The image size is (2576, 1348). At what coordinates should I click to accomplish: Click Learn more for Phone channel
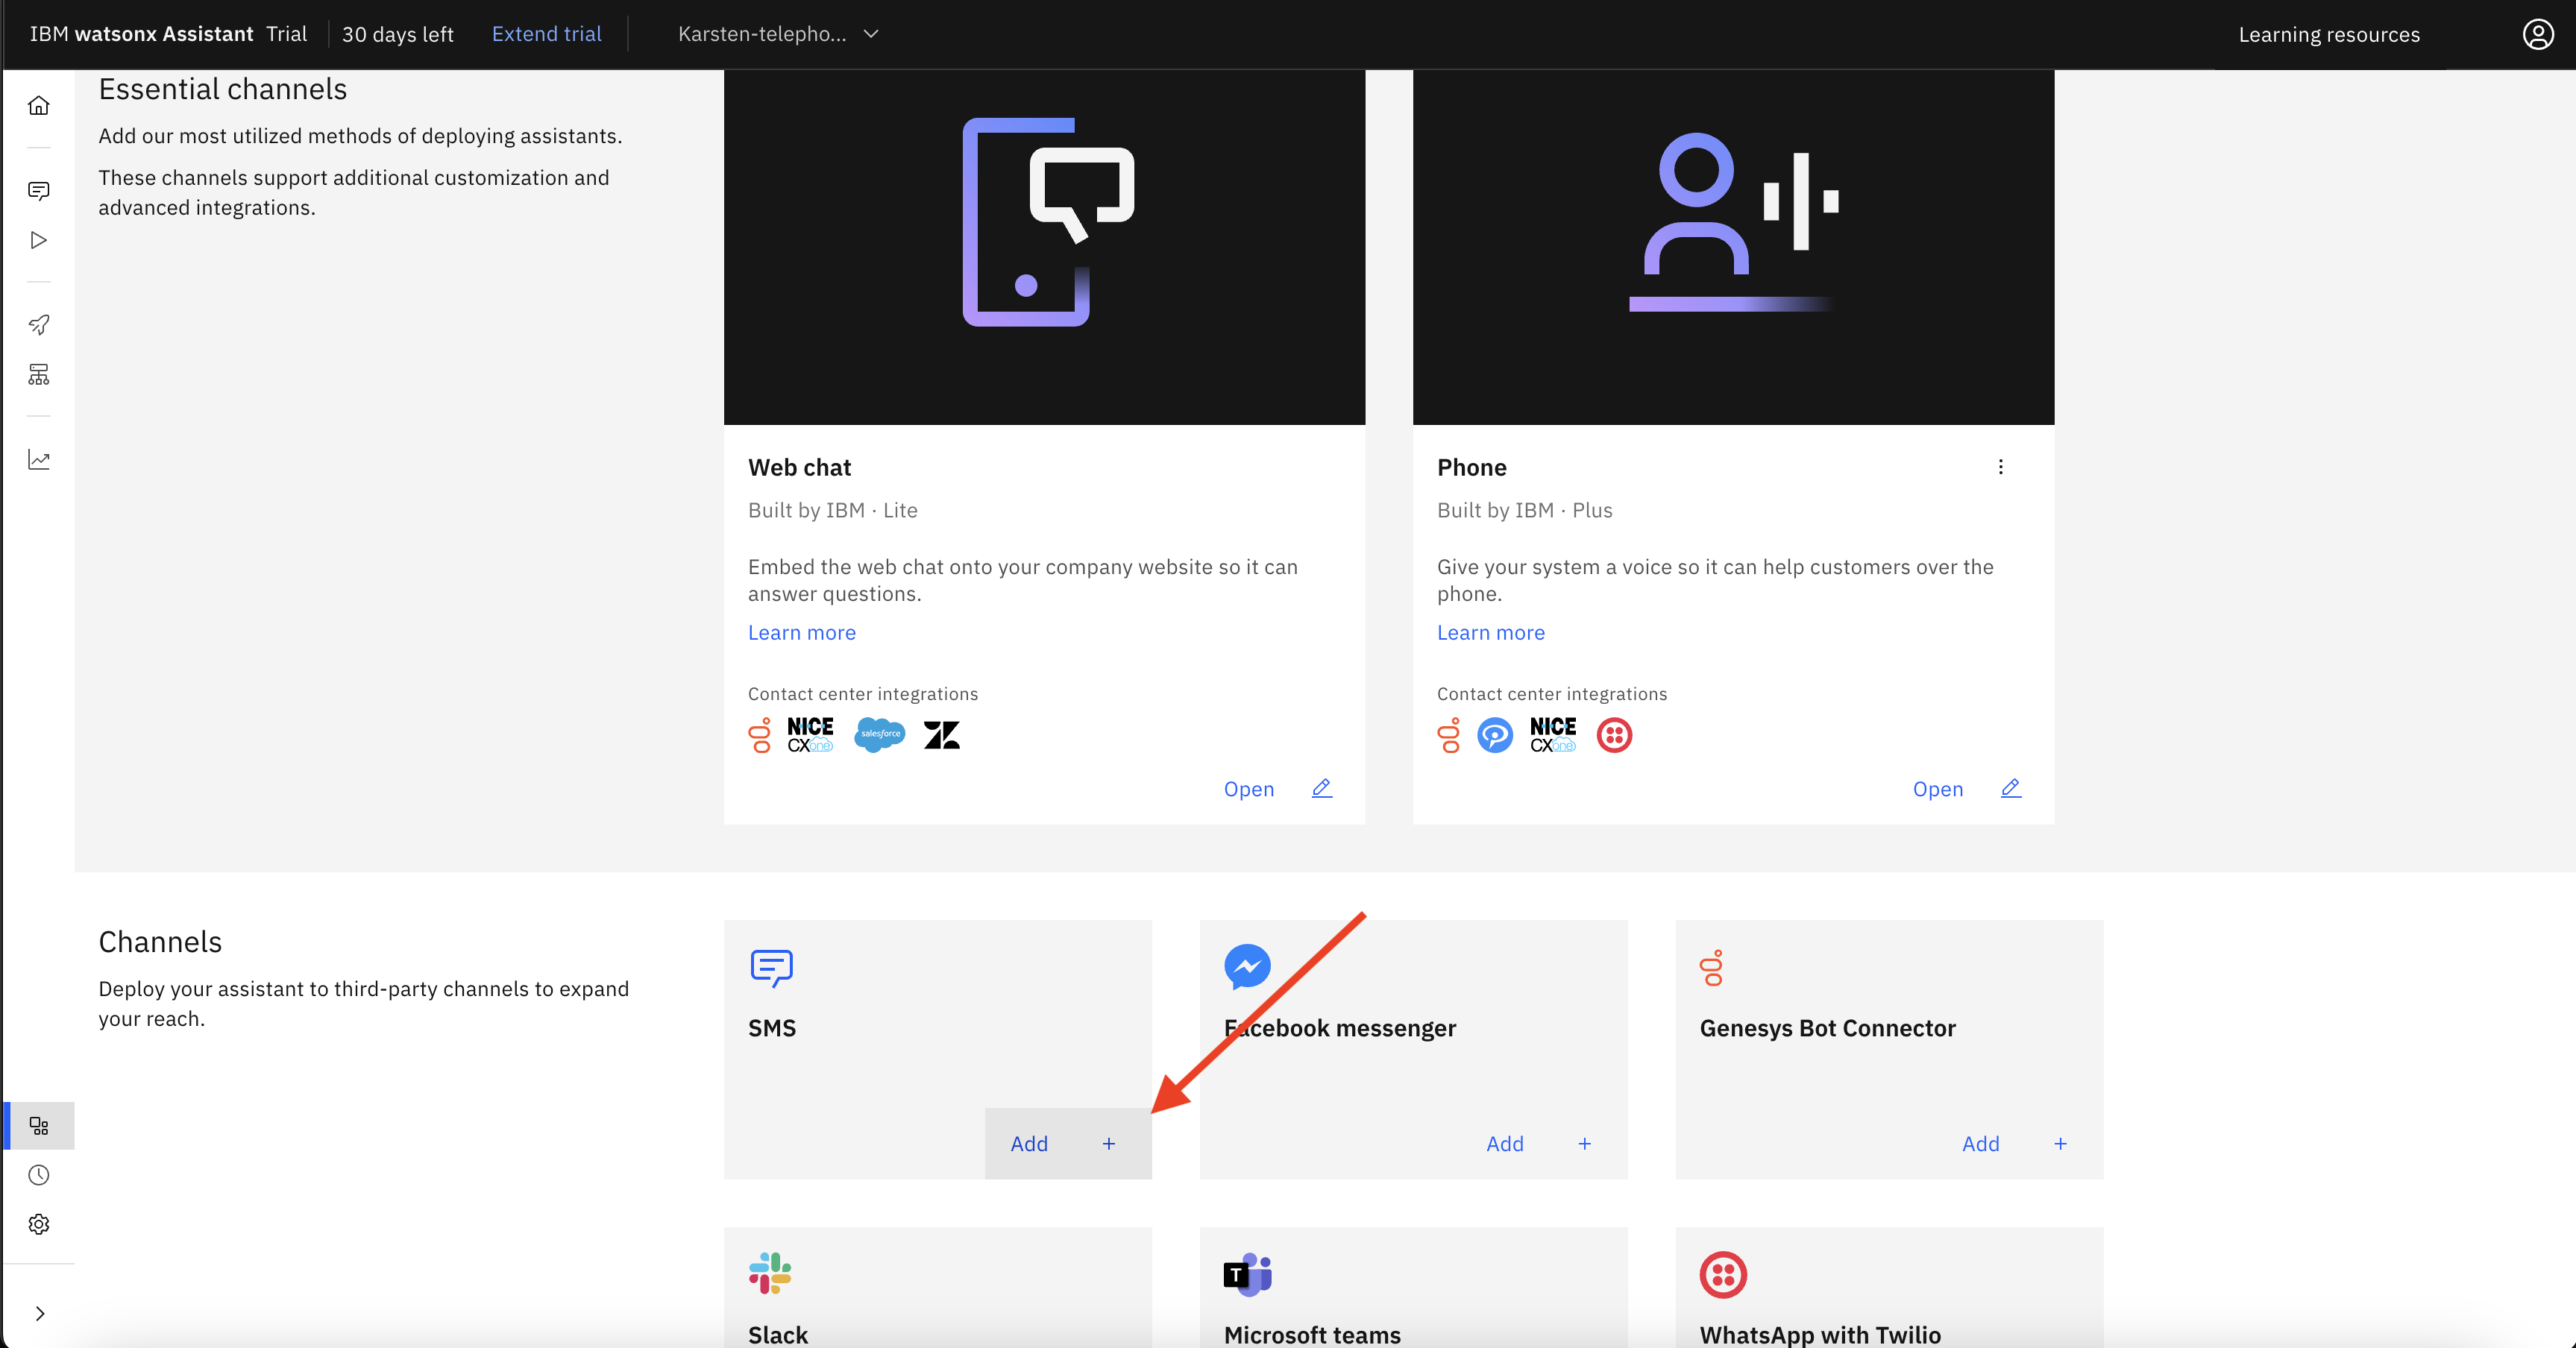[1491, 631]
